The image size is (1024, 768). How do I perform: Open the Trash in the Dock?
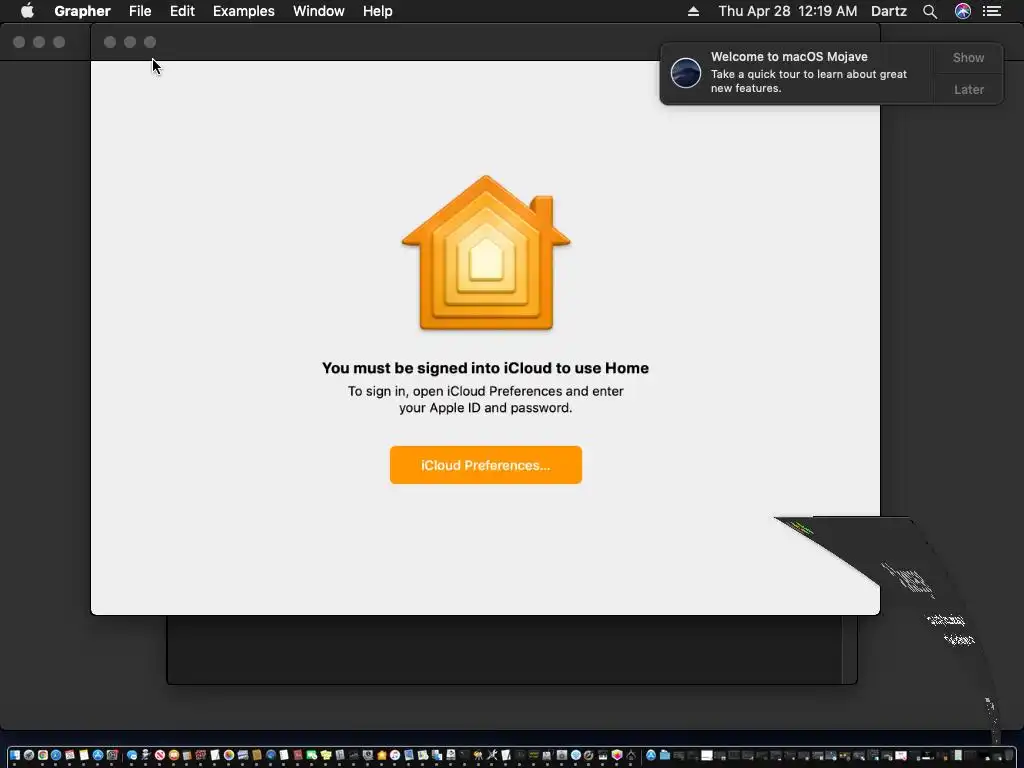pos(1008,755)
